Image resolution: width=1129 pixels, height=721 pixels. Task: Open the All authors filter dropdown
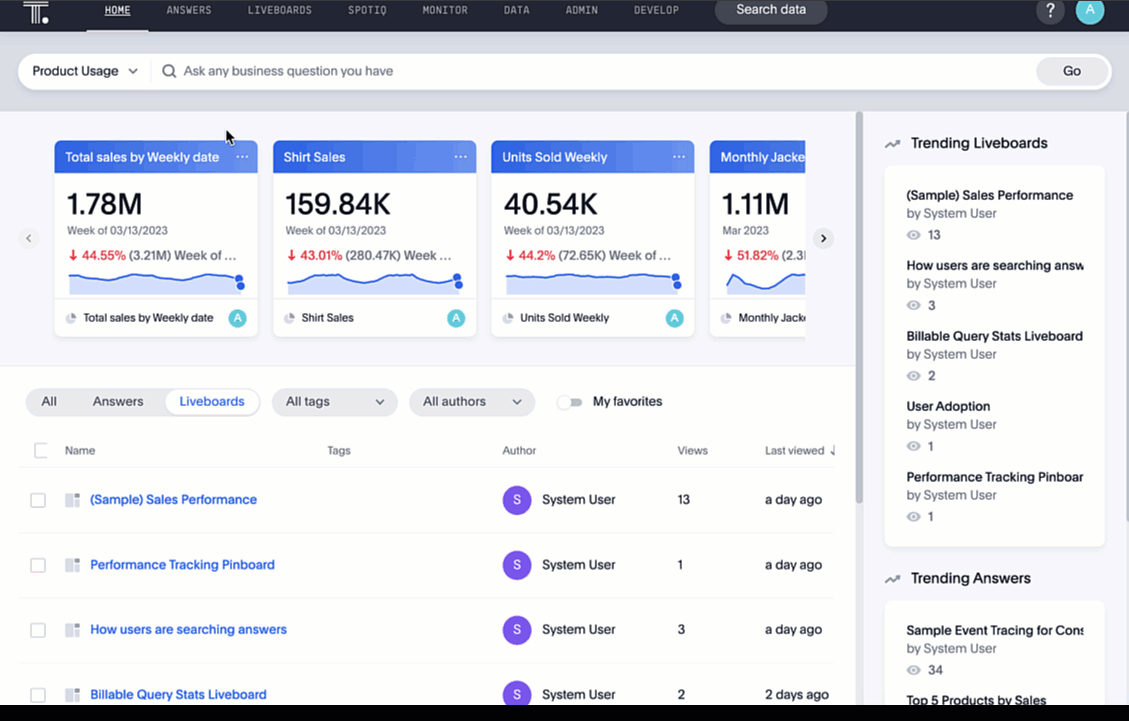471,402
